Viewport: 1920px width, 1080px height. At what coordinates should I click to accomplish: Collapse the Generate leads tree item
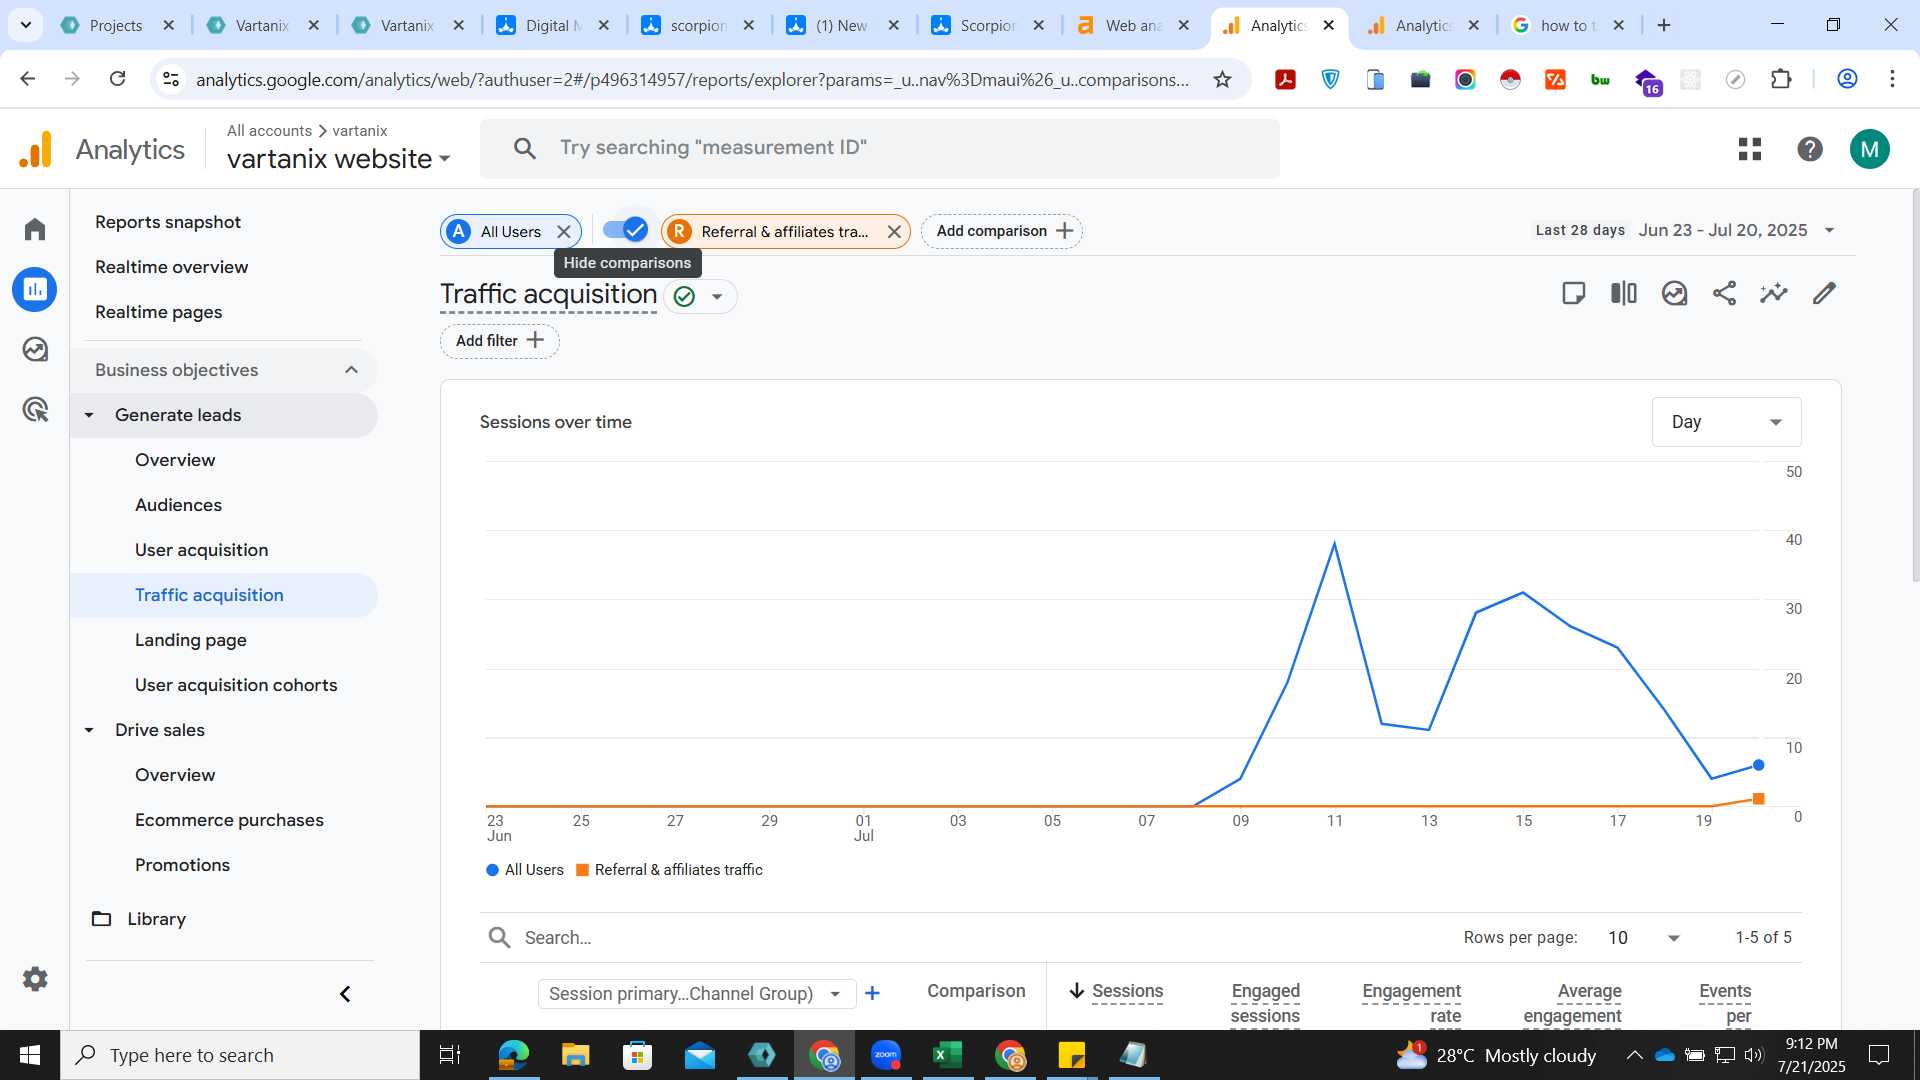[89, 415]
